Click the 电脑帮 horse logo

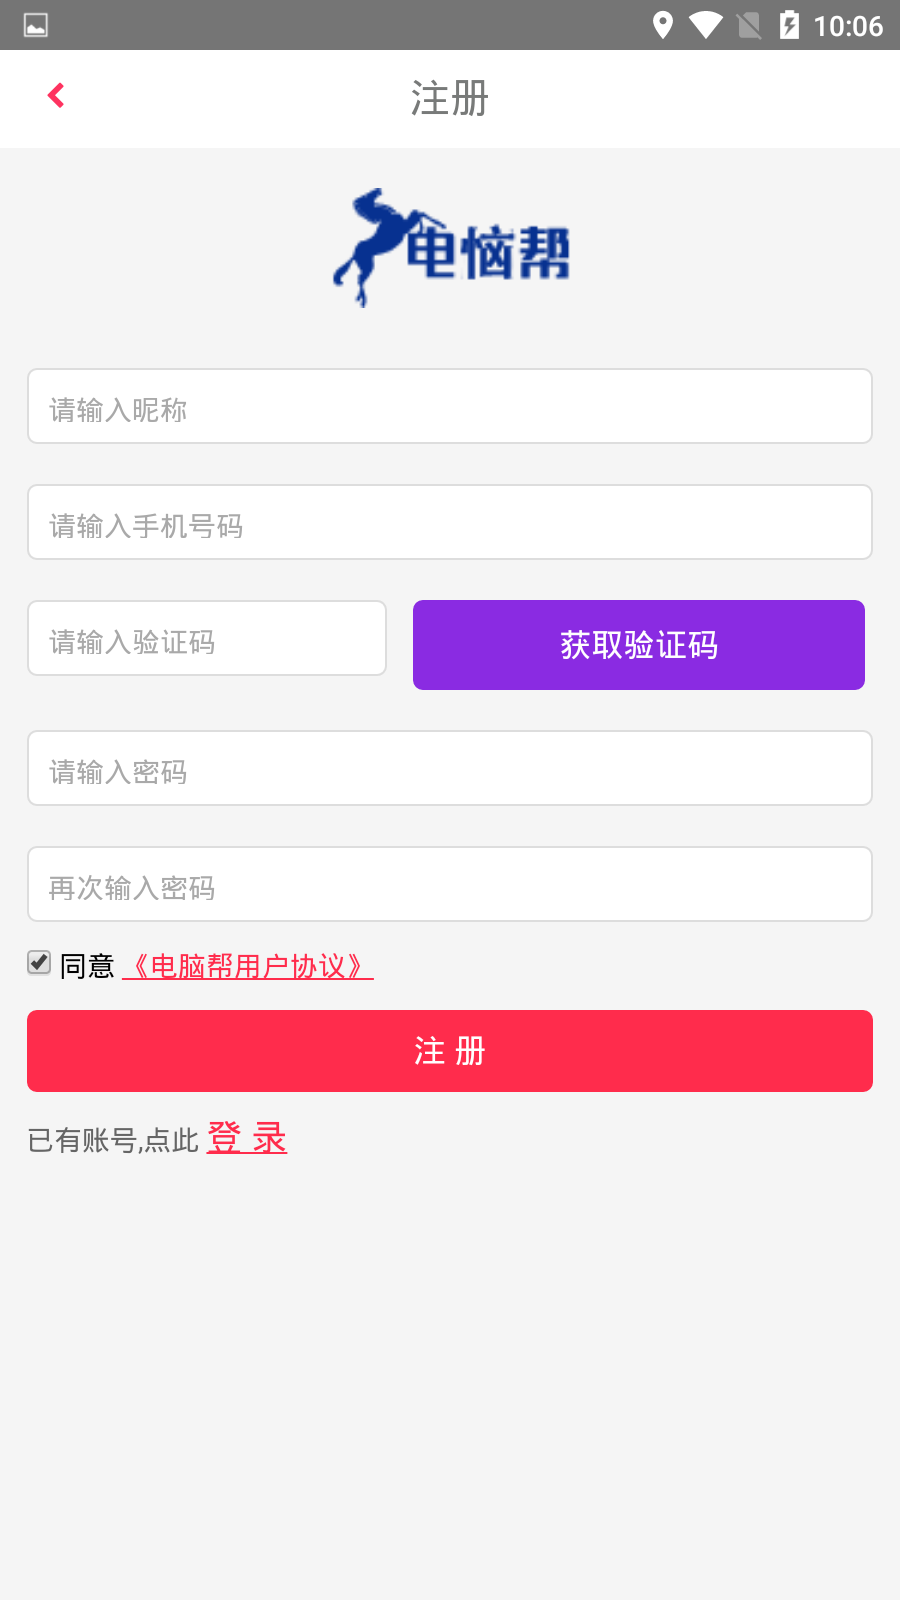[451, 248]
